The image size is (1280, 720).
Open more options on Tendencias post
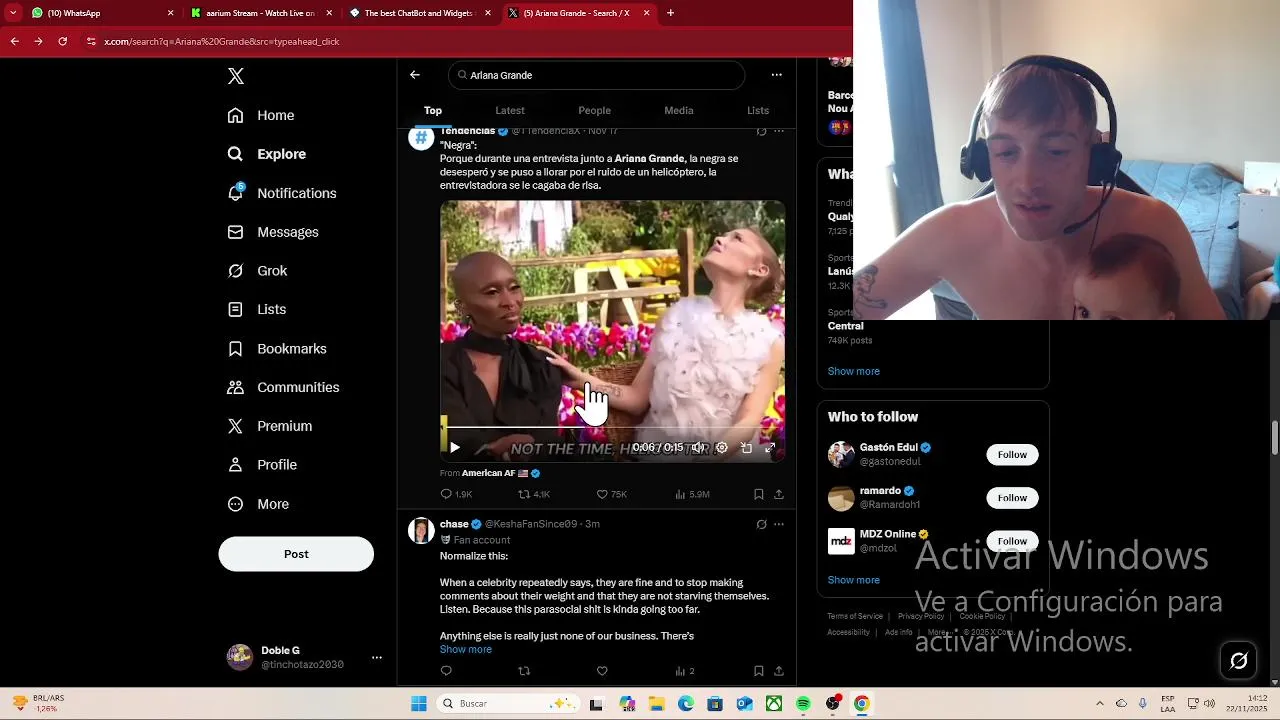pos(779,131)
